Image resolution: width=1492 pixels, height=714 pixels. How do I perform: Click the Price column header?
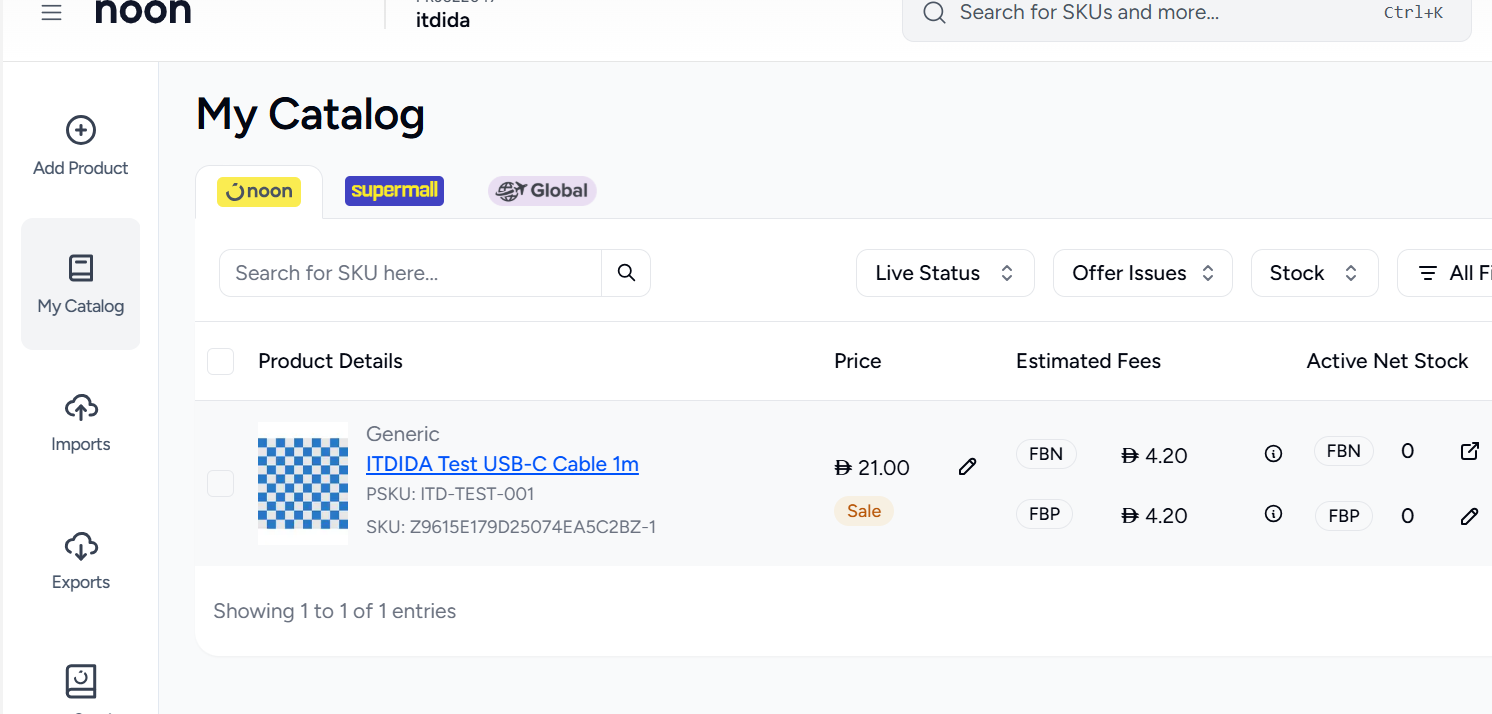pyautogui.click(x=858, y=361)
